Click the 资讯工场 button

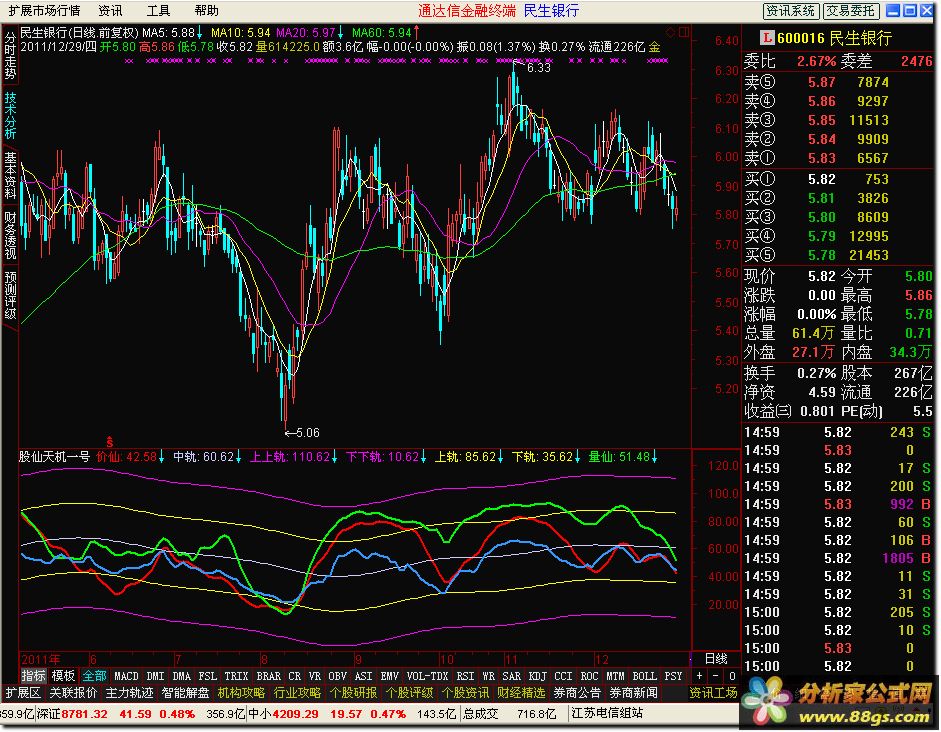pyautogui.click(x=714, y=693)
